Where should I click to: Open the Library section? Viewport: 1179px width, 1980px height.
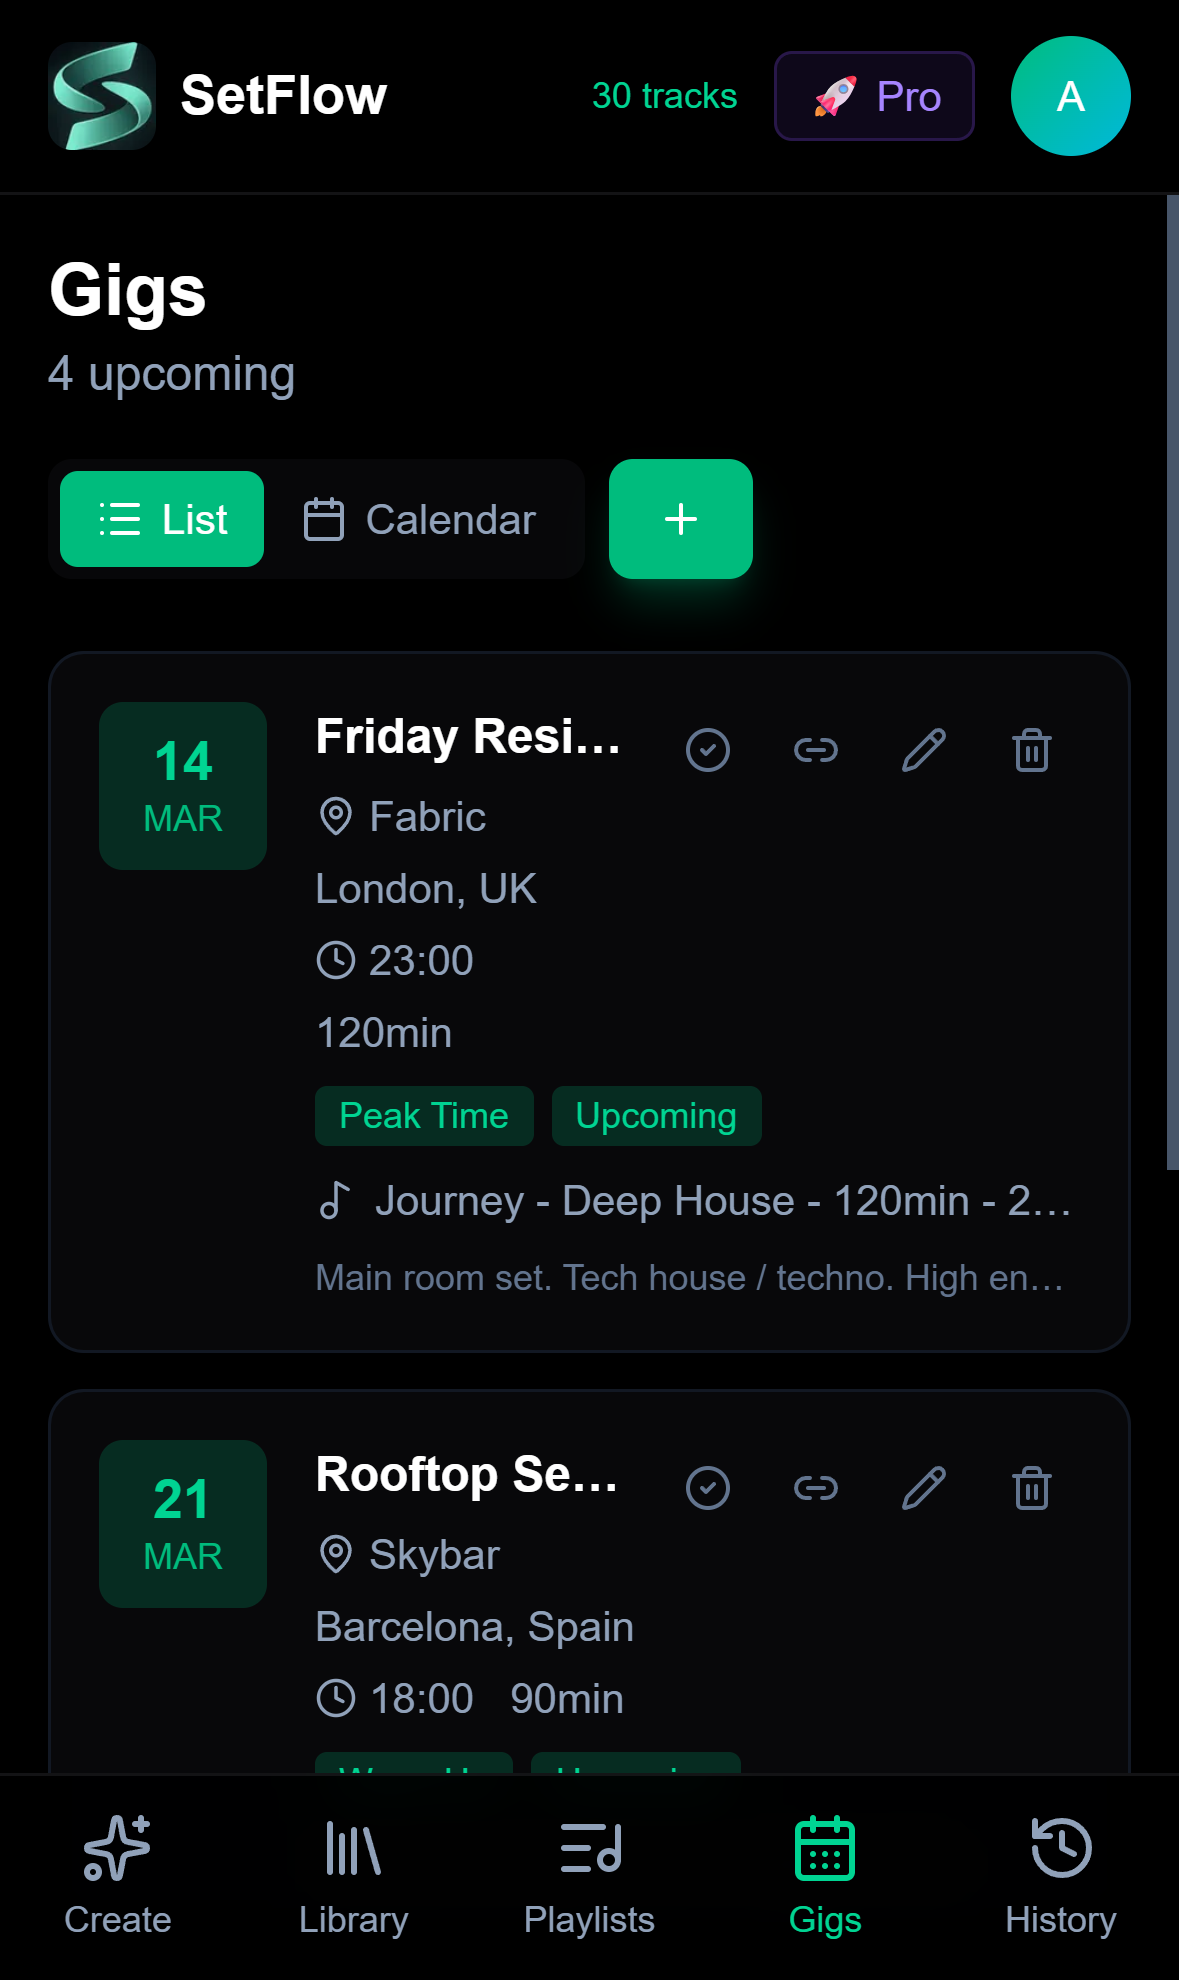click(353, 1877)
